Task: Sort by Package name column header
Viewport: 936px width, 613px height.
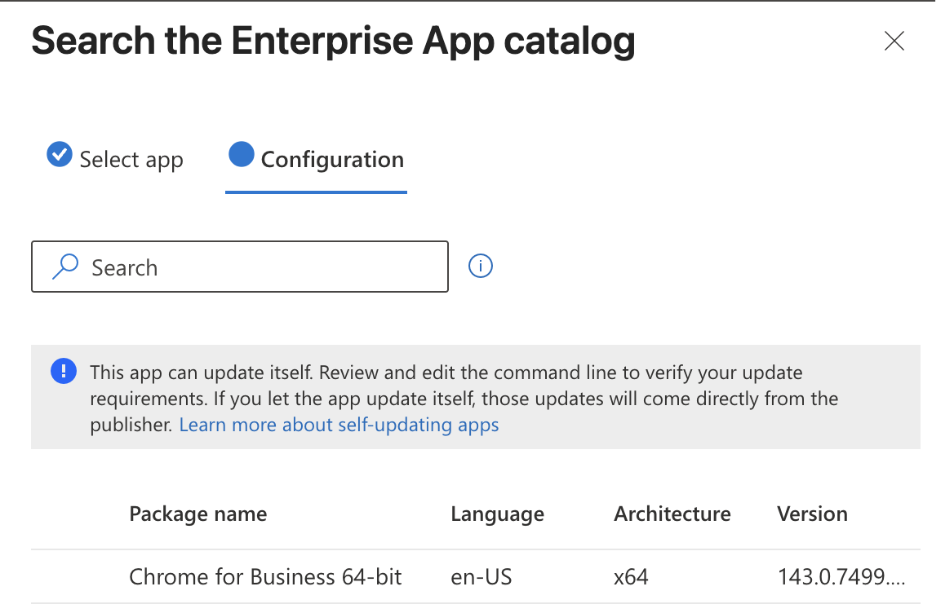Action: (198, 514)
